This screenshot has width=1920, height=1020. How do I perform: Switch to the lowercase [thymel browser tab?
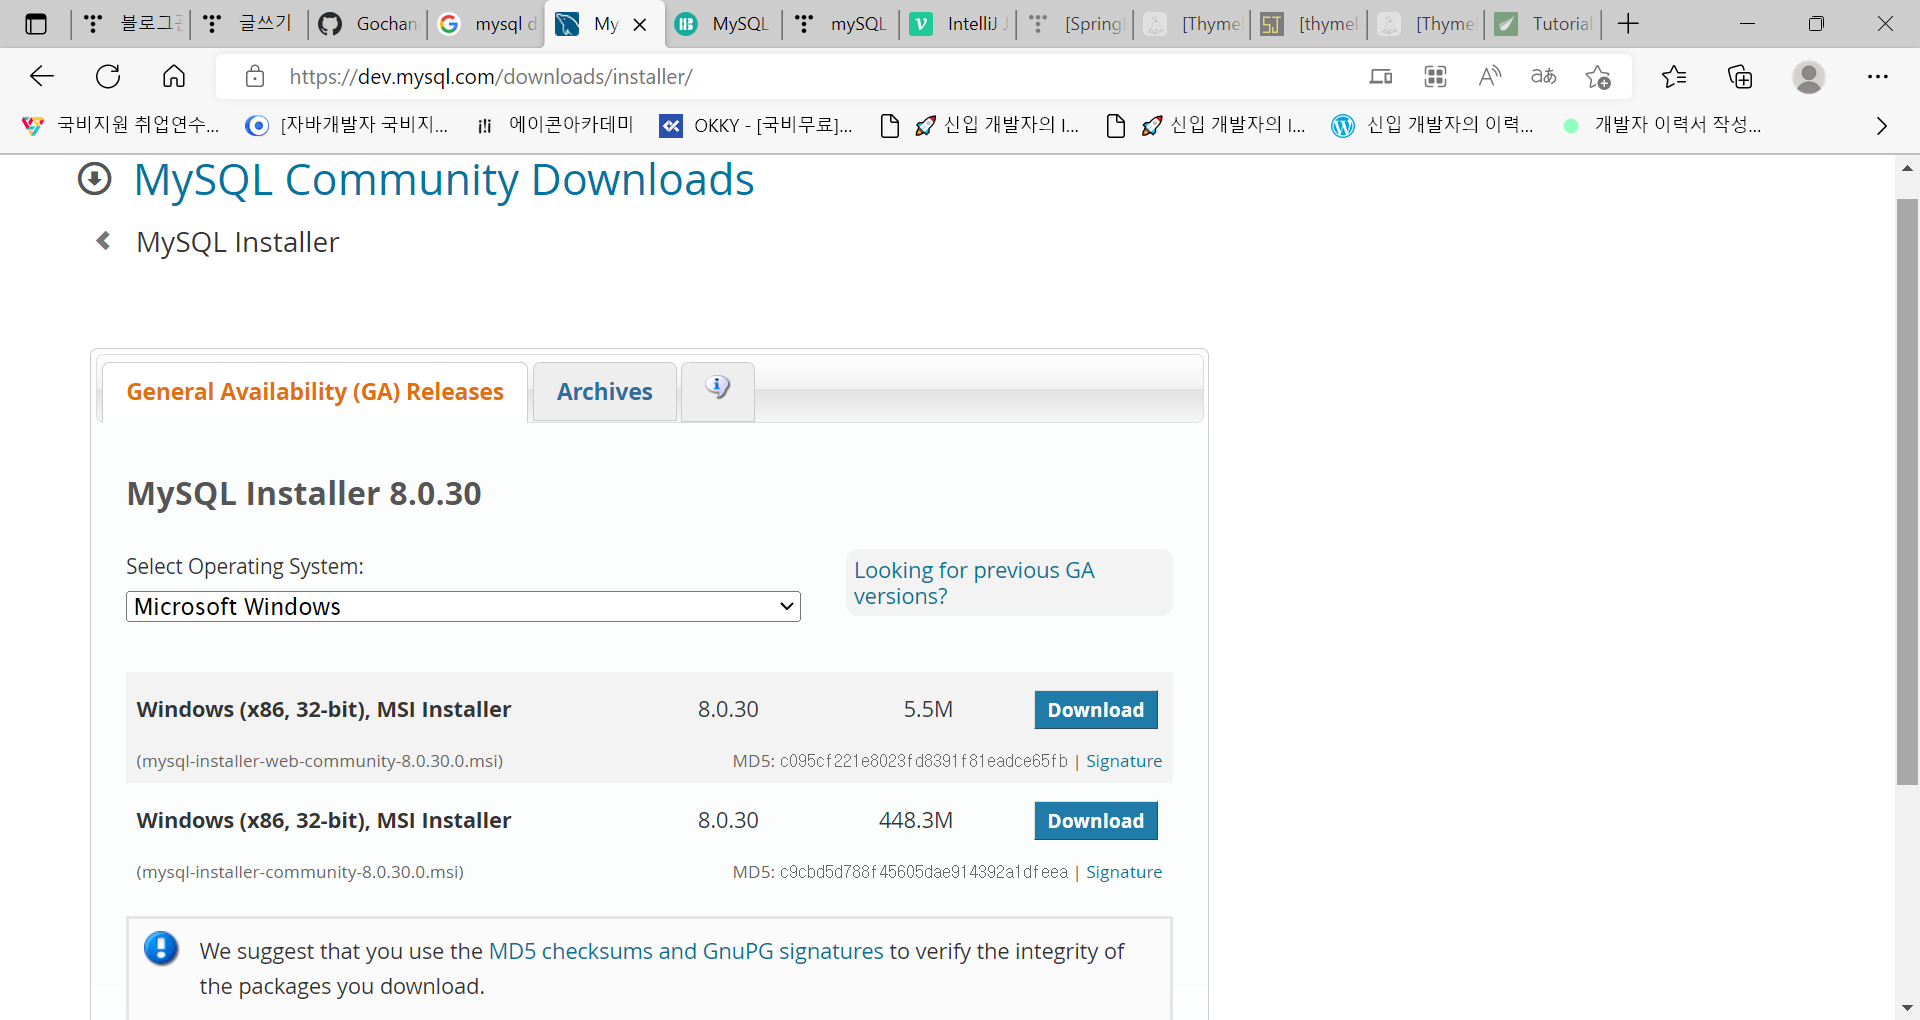1310,24
